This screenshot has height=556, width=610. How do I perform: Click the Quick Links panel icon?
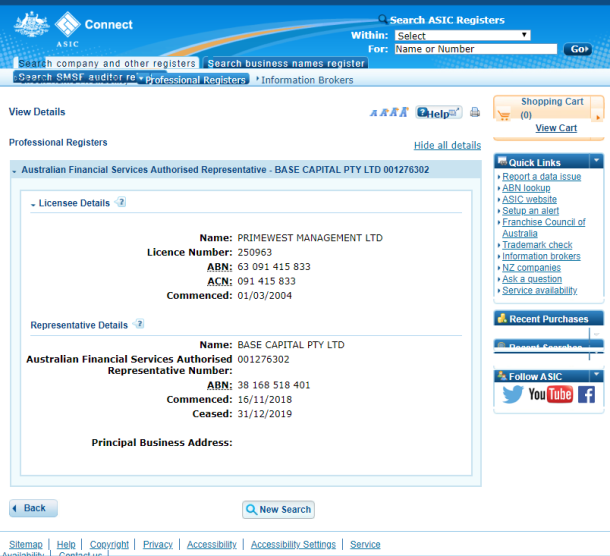coord(502,161)
